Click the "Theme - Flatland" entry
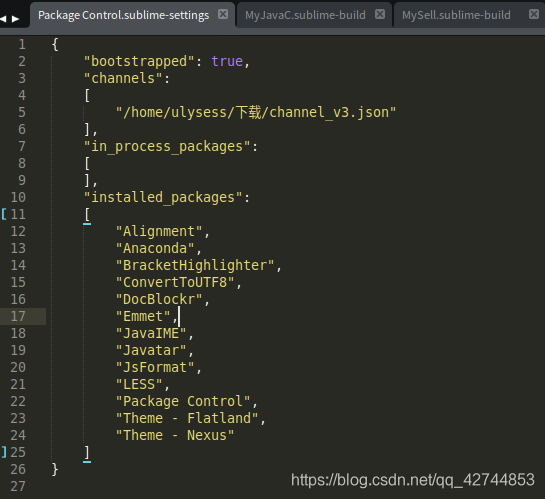Image resolution: width=545 pixels, height=499 pixels. [187, 419]
